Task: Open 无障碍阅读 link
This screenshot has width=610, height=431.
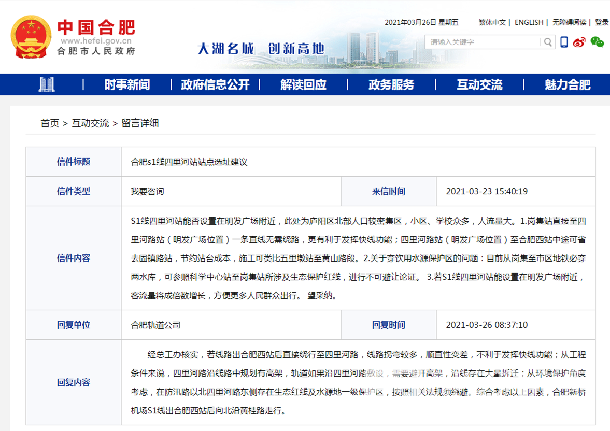Action: (570, 22)
